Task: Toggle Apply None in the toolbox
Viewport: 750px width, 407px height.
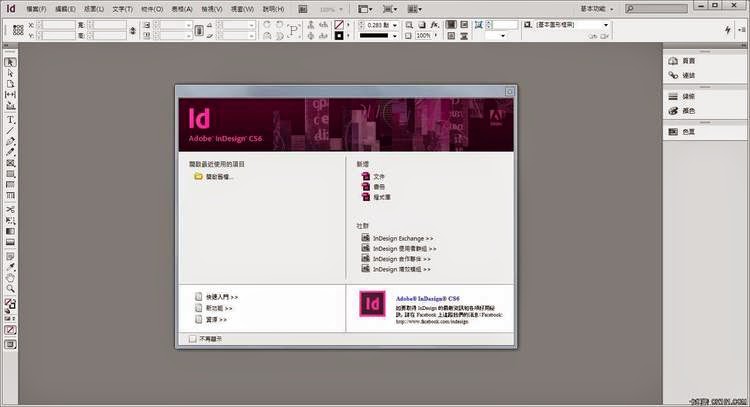Action: coord(10,330)
